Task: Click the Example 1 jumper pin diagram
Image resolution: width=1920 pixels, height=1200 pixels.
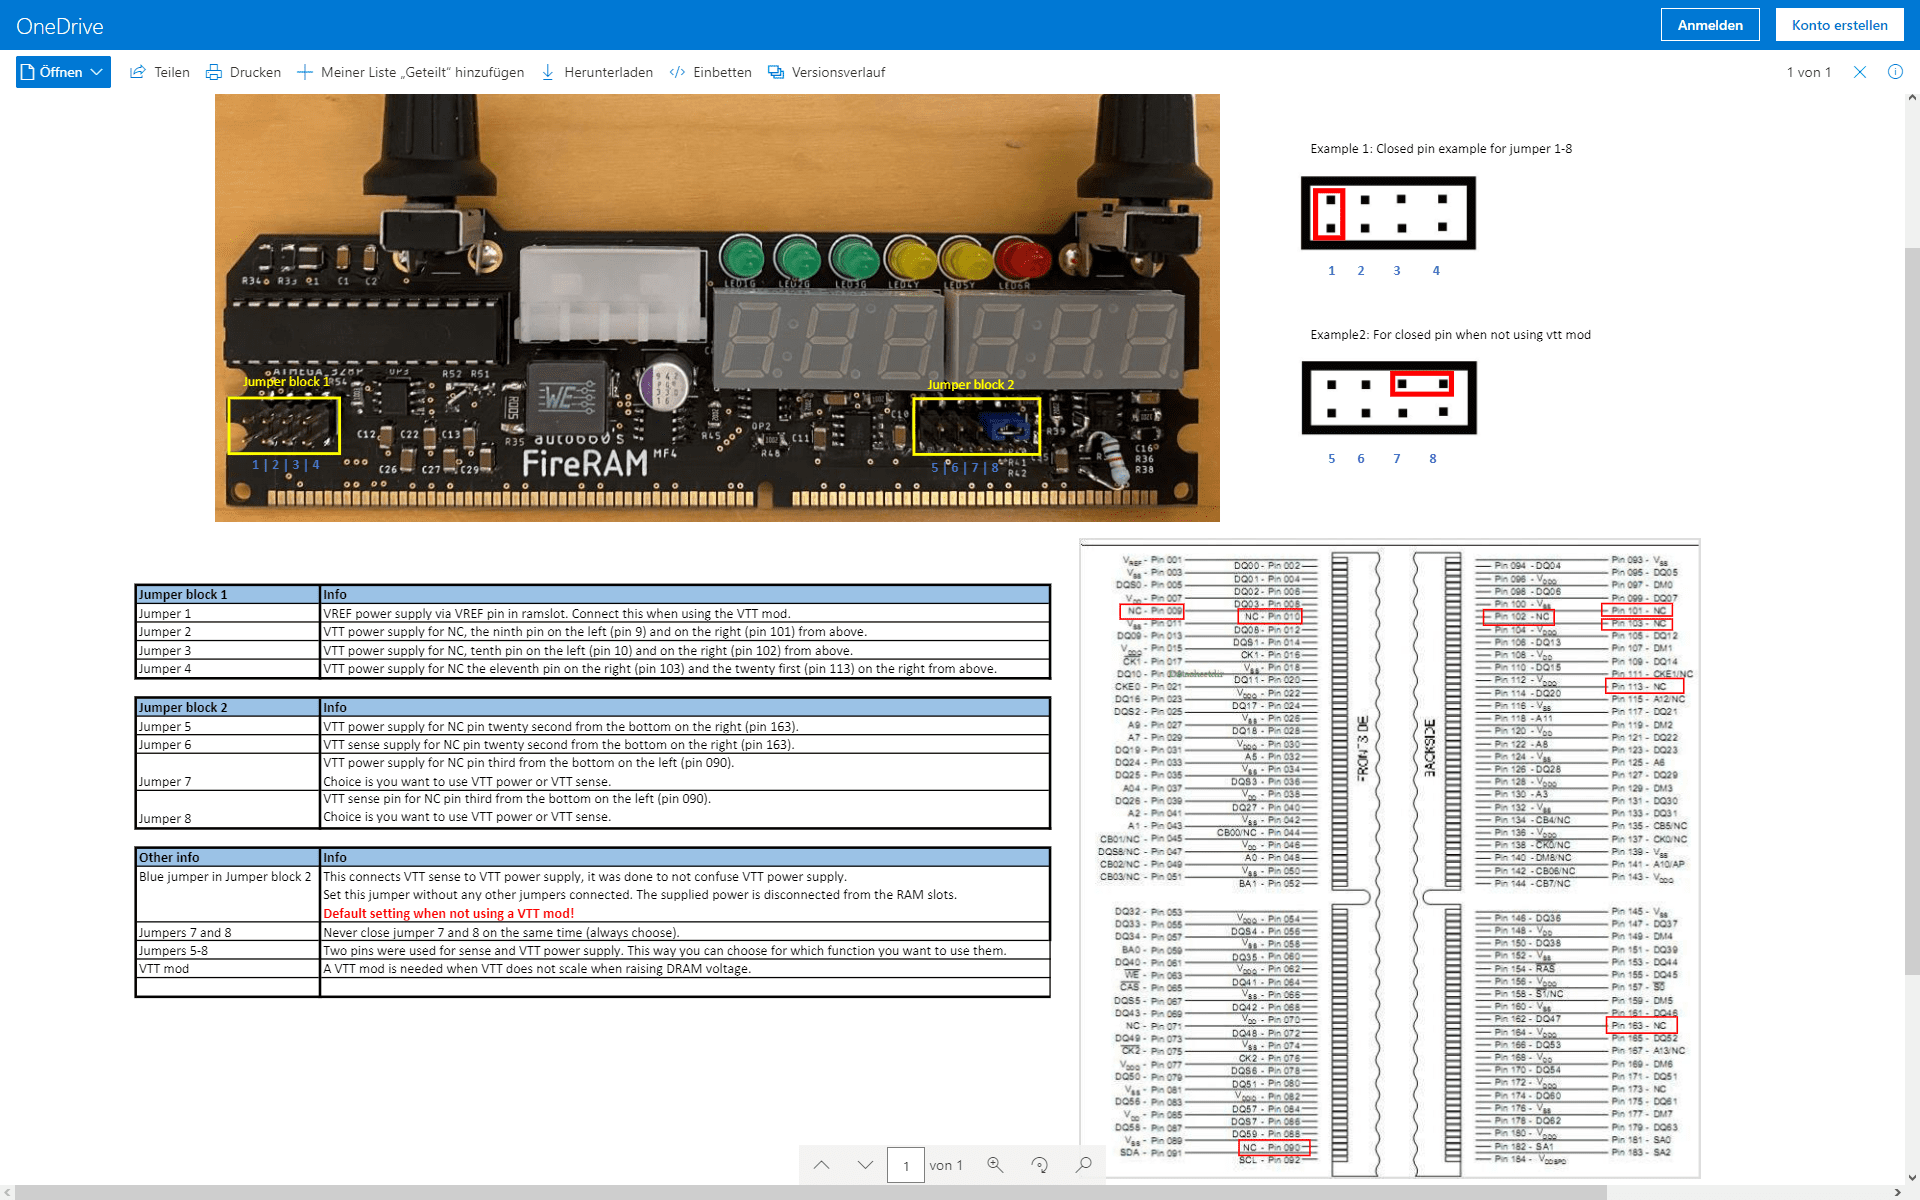Action: point(1388,213)
